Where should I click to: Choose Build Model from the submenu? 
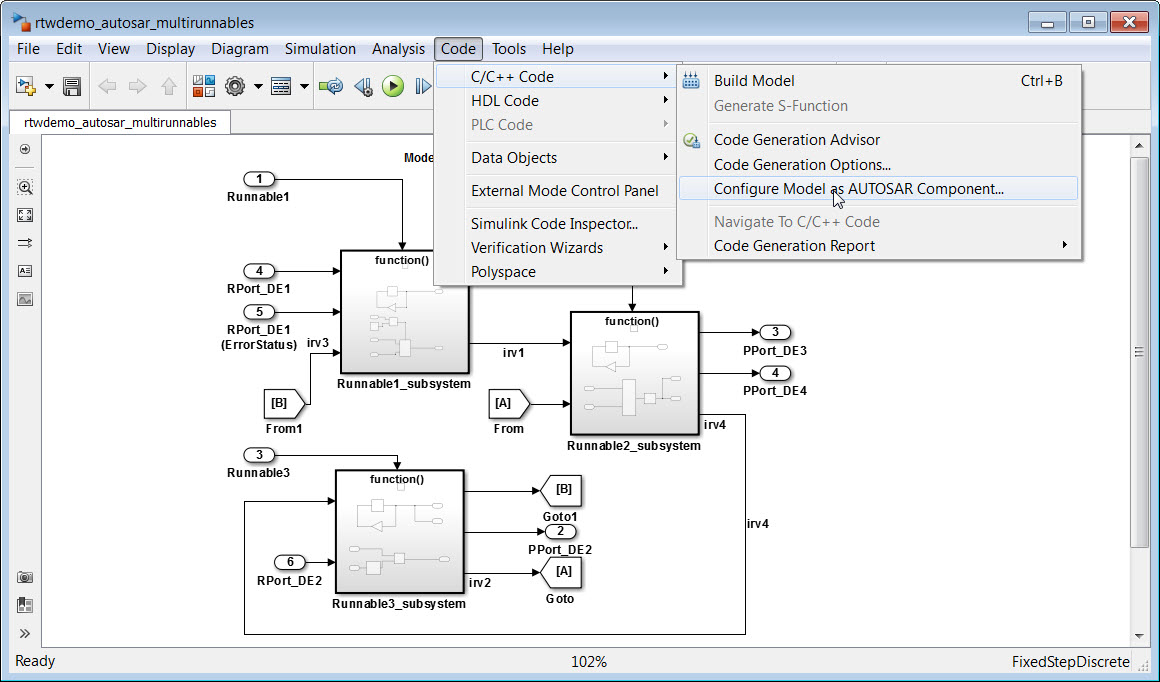(754, 81)
